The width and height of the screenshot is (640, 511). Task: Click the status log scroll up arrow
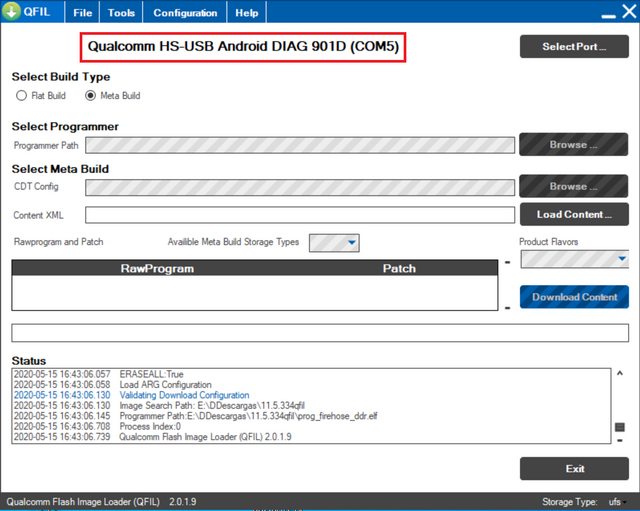pyautogui.click(x=620, y=373)
